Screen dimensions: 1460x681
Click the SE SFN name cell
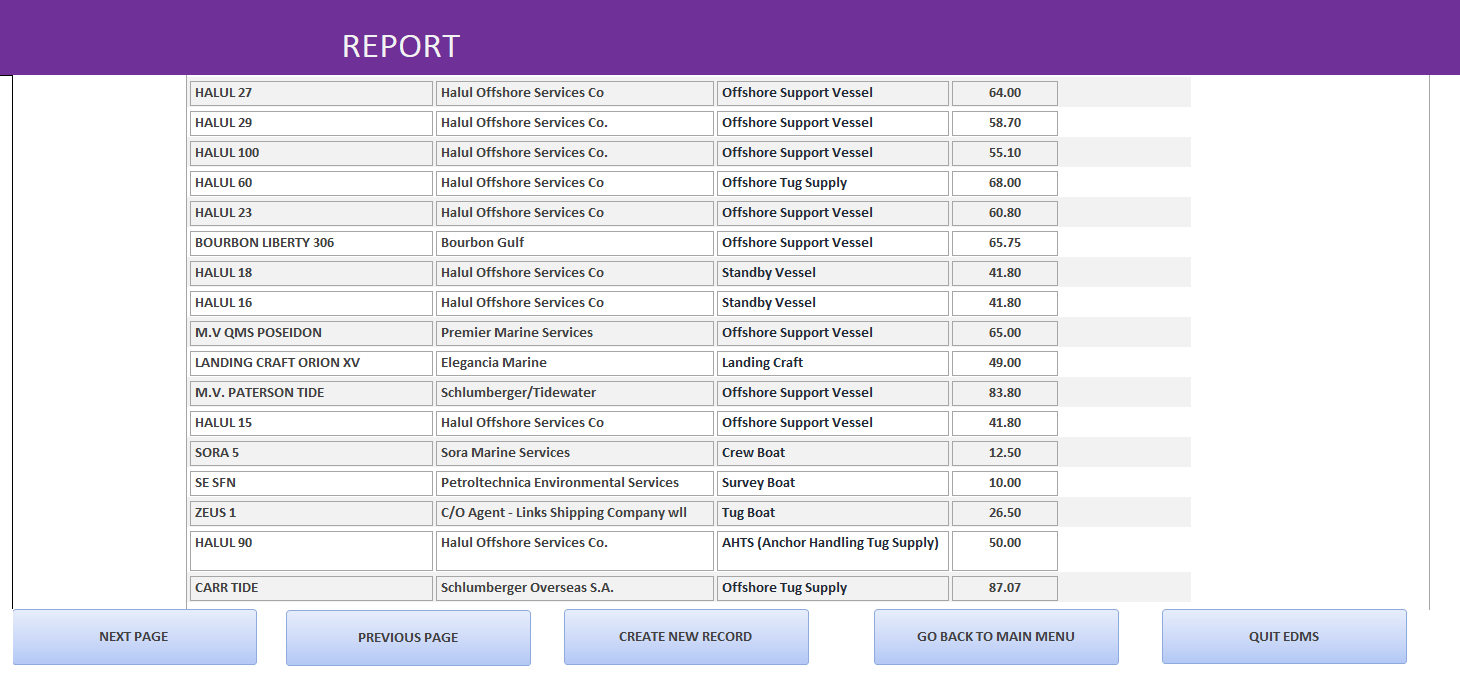click(311, 483)
